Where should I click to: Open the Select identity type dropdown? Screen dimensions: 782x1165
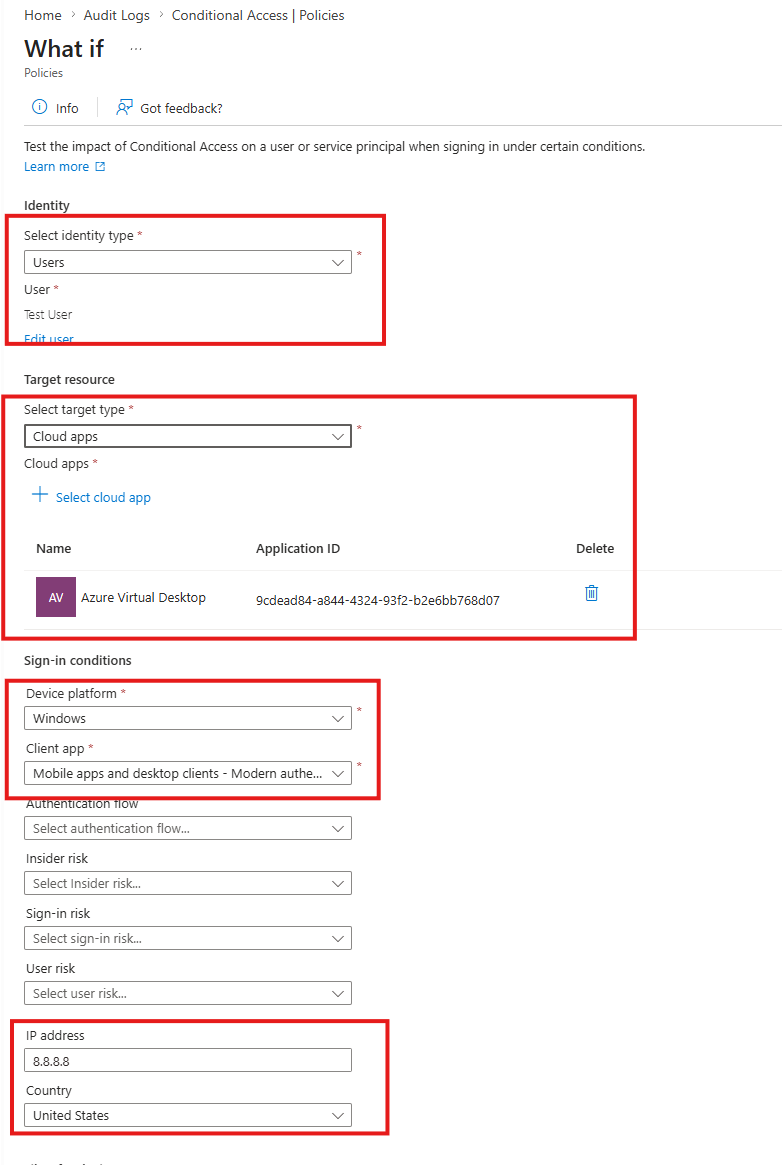(188, 262)
